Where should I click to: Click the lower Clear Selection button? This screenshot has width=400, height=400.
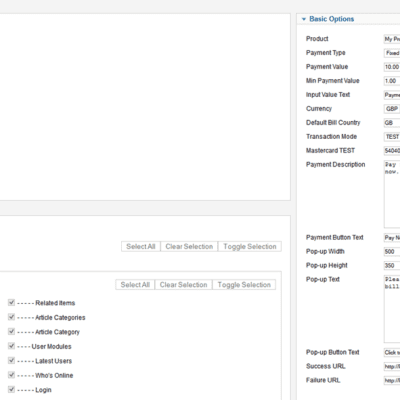pyautogui.click(x=183, y=285)
